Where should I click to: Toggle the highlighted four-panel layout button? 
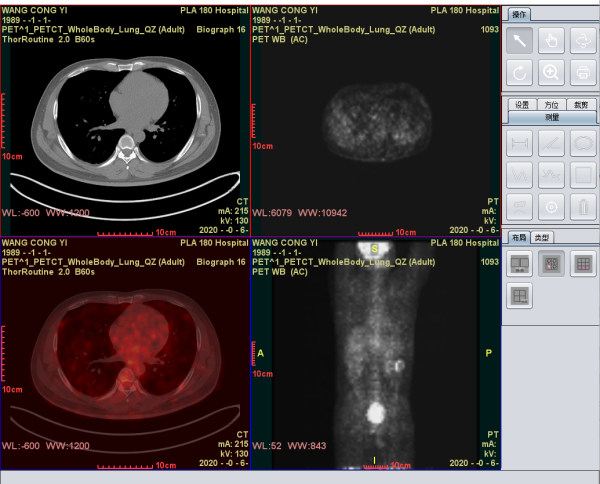coord(551,263)
